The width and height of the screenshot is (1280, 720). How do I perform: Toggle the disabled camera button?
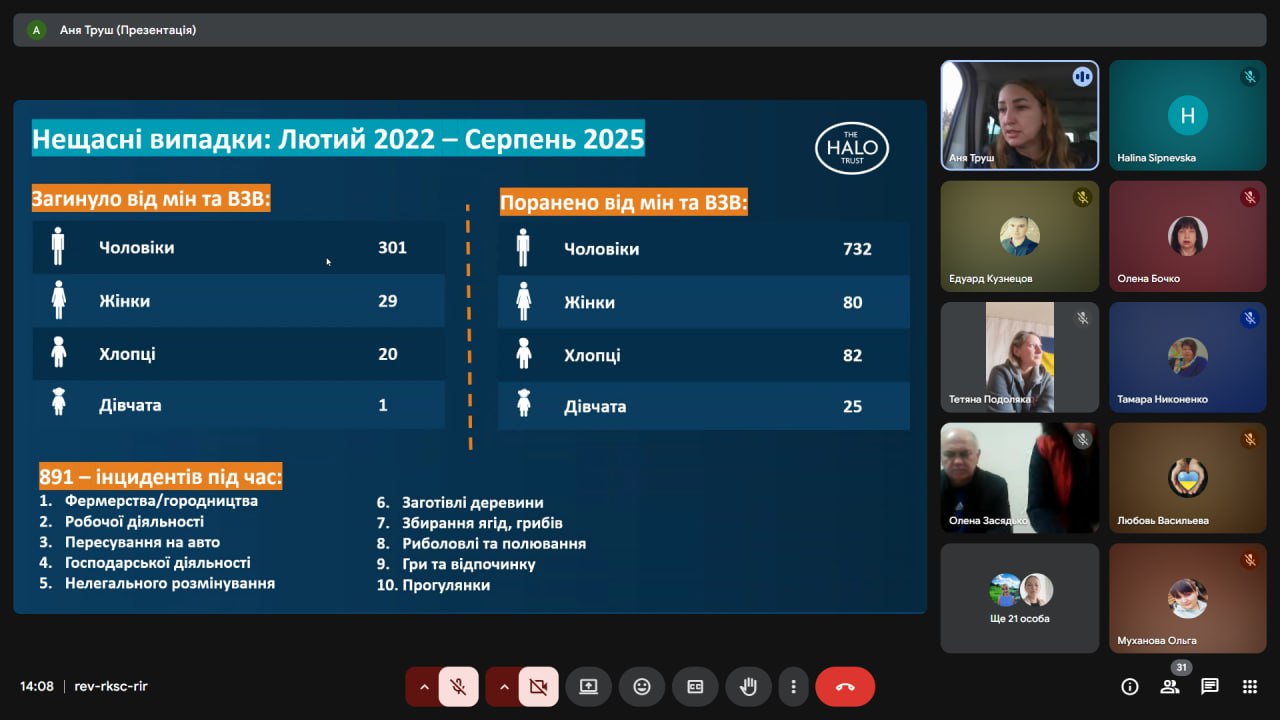[x=538, y=687]
